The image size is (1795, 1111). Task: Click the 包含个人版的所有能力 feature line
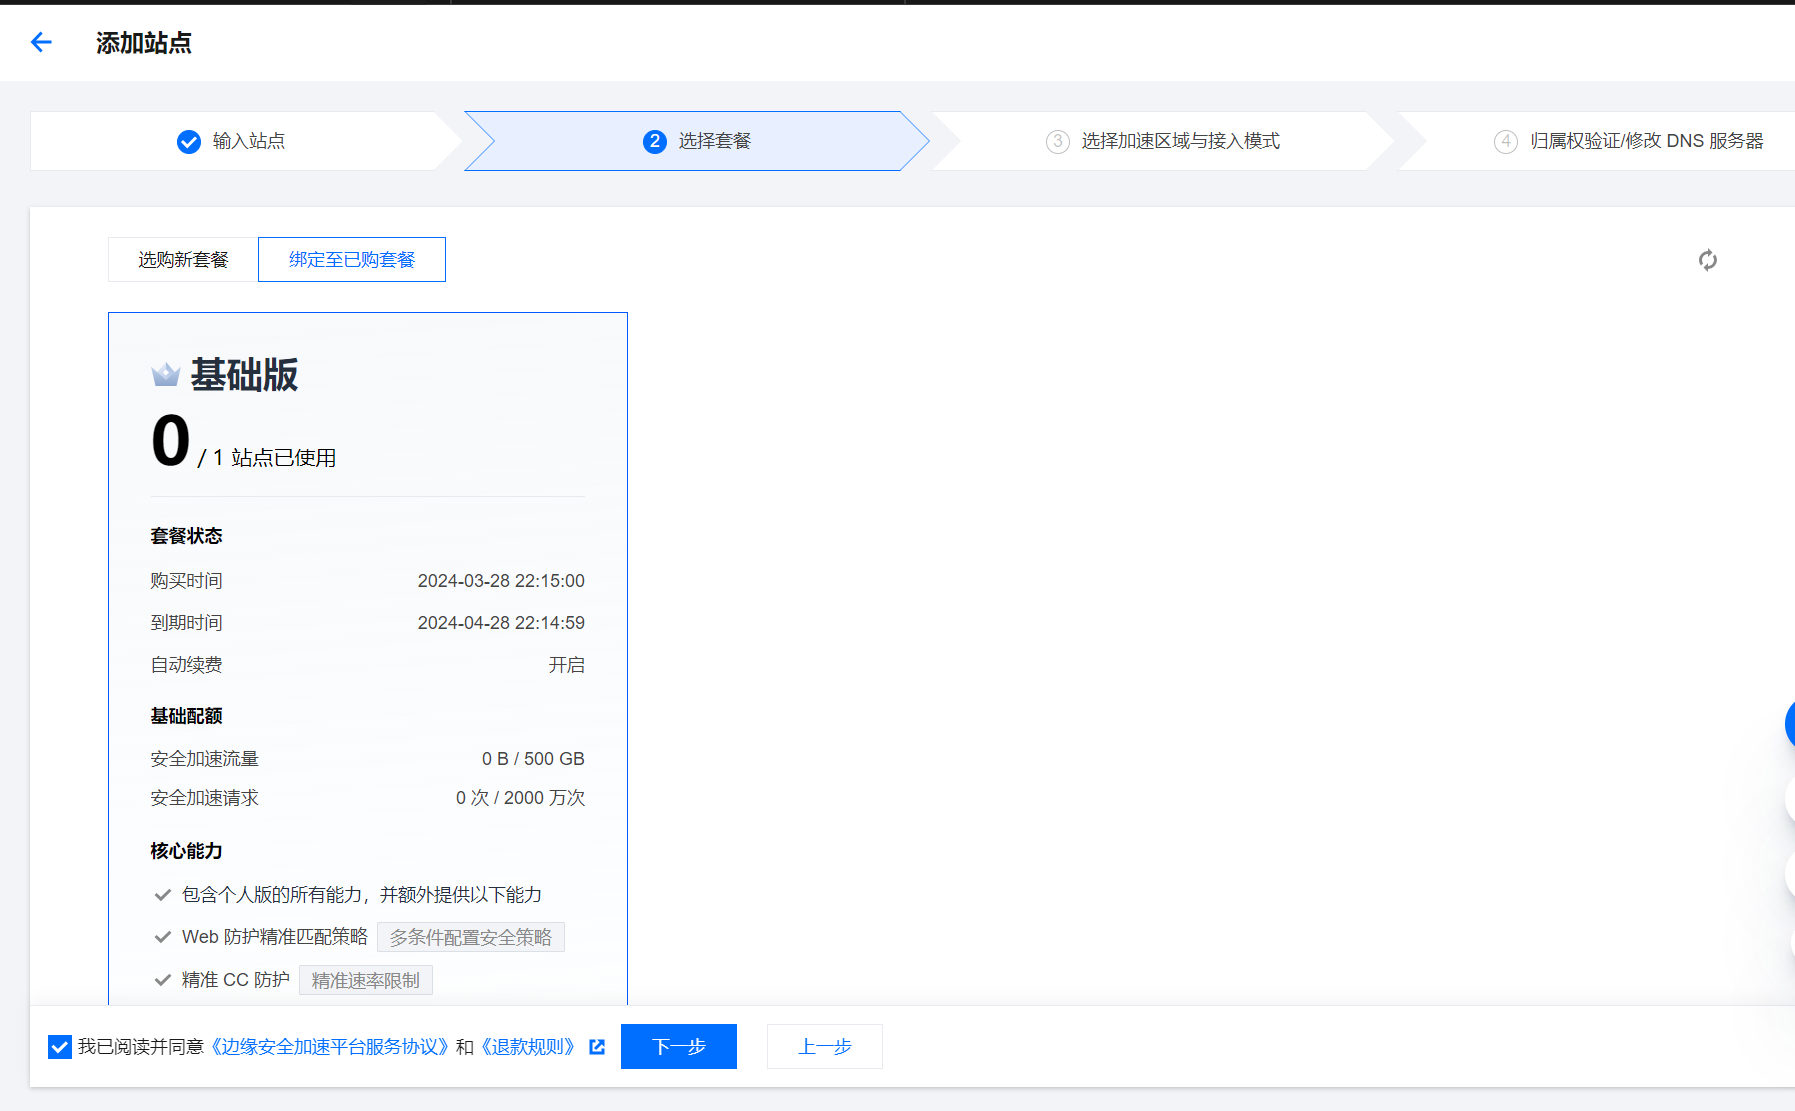click(x=362, y=895)
